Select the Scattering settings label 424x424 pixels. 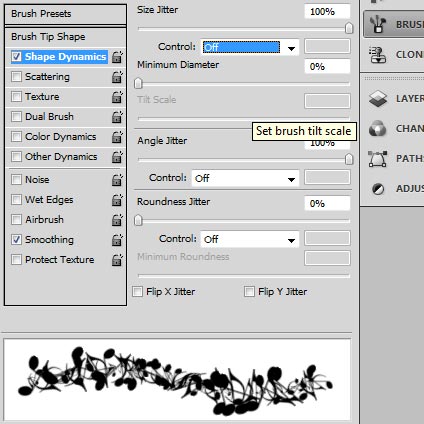point(47,77)
